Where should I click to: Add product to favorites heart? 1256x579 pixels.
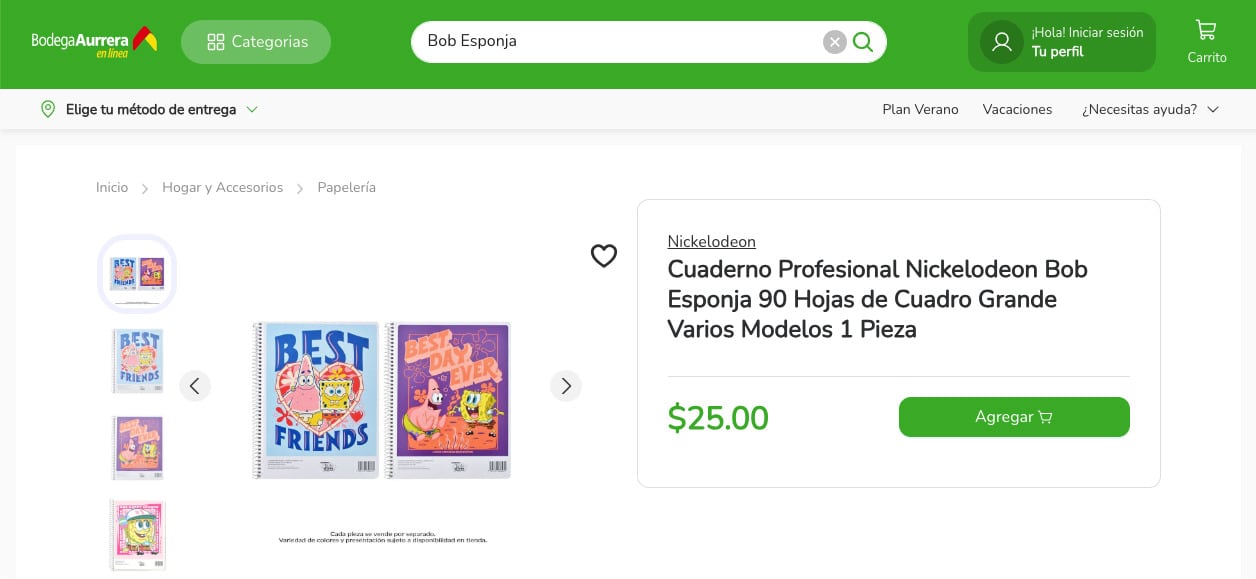click(604, 256)
